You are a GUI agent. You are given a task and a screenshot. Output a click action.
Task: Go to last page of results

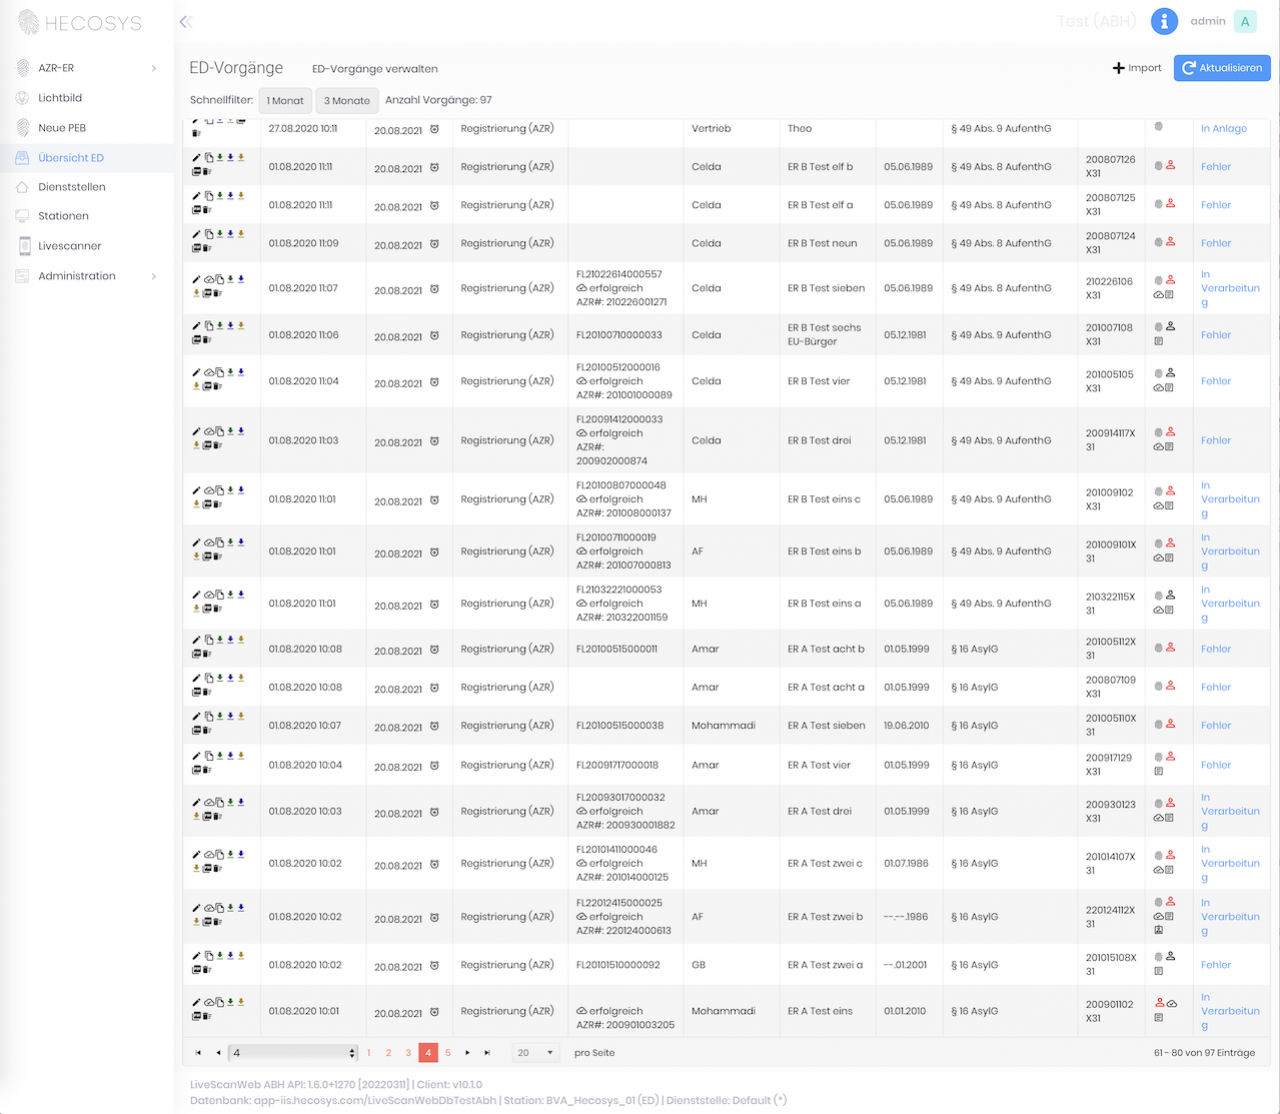click(487, 1053)
